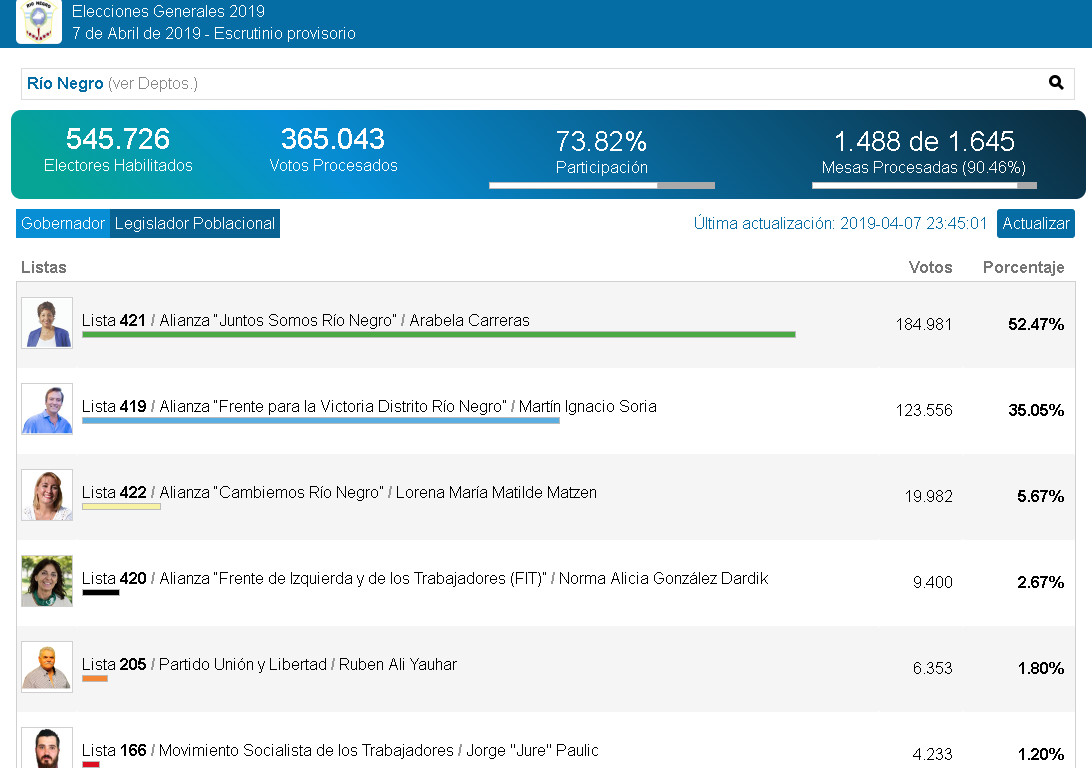
Task: Click Arabela Carreras candidate photo
Action: [x=47, y=323]
